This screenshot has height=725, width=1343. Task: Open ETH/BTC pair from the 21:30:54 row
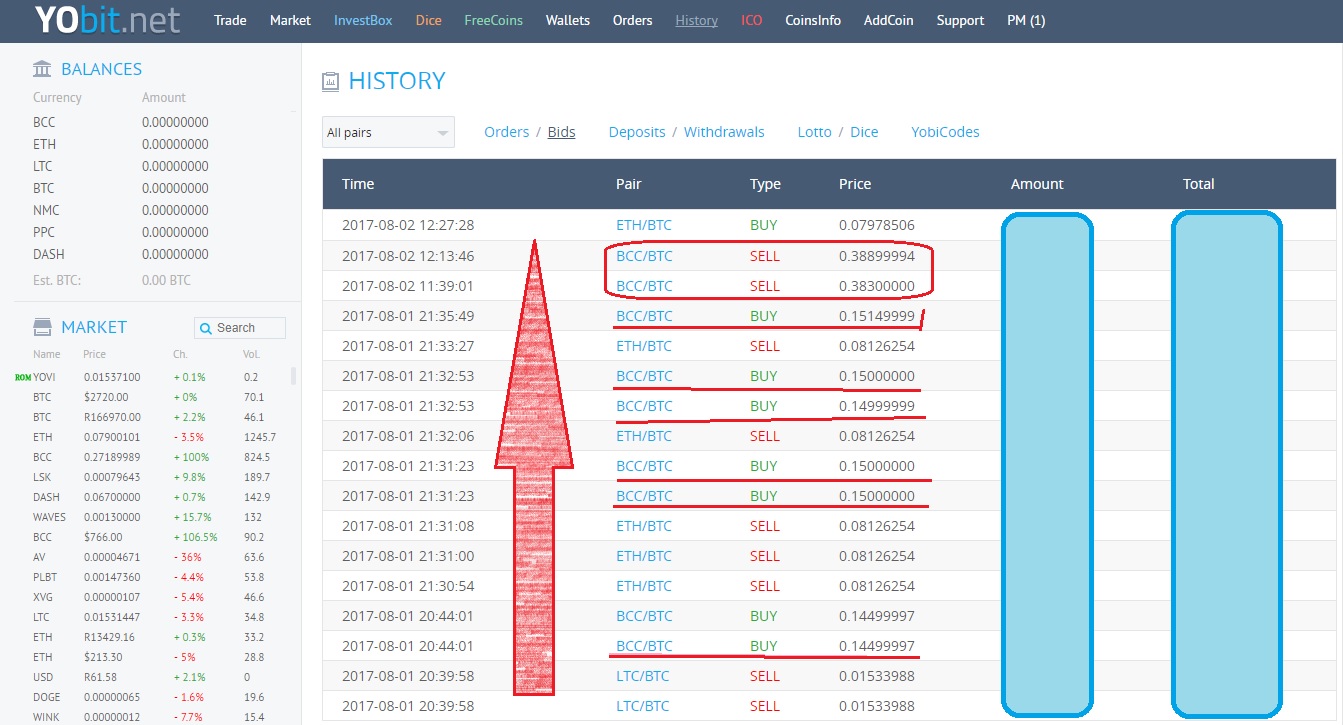(x=644, y=586)
